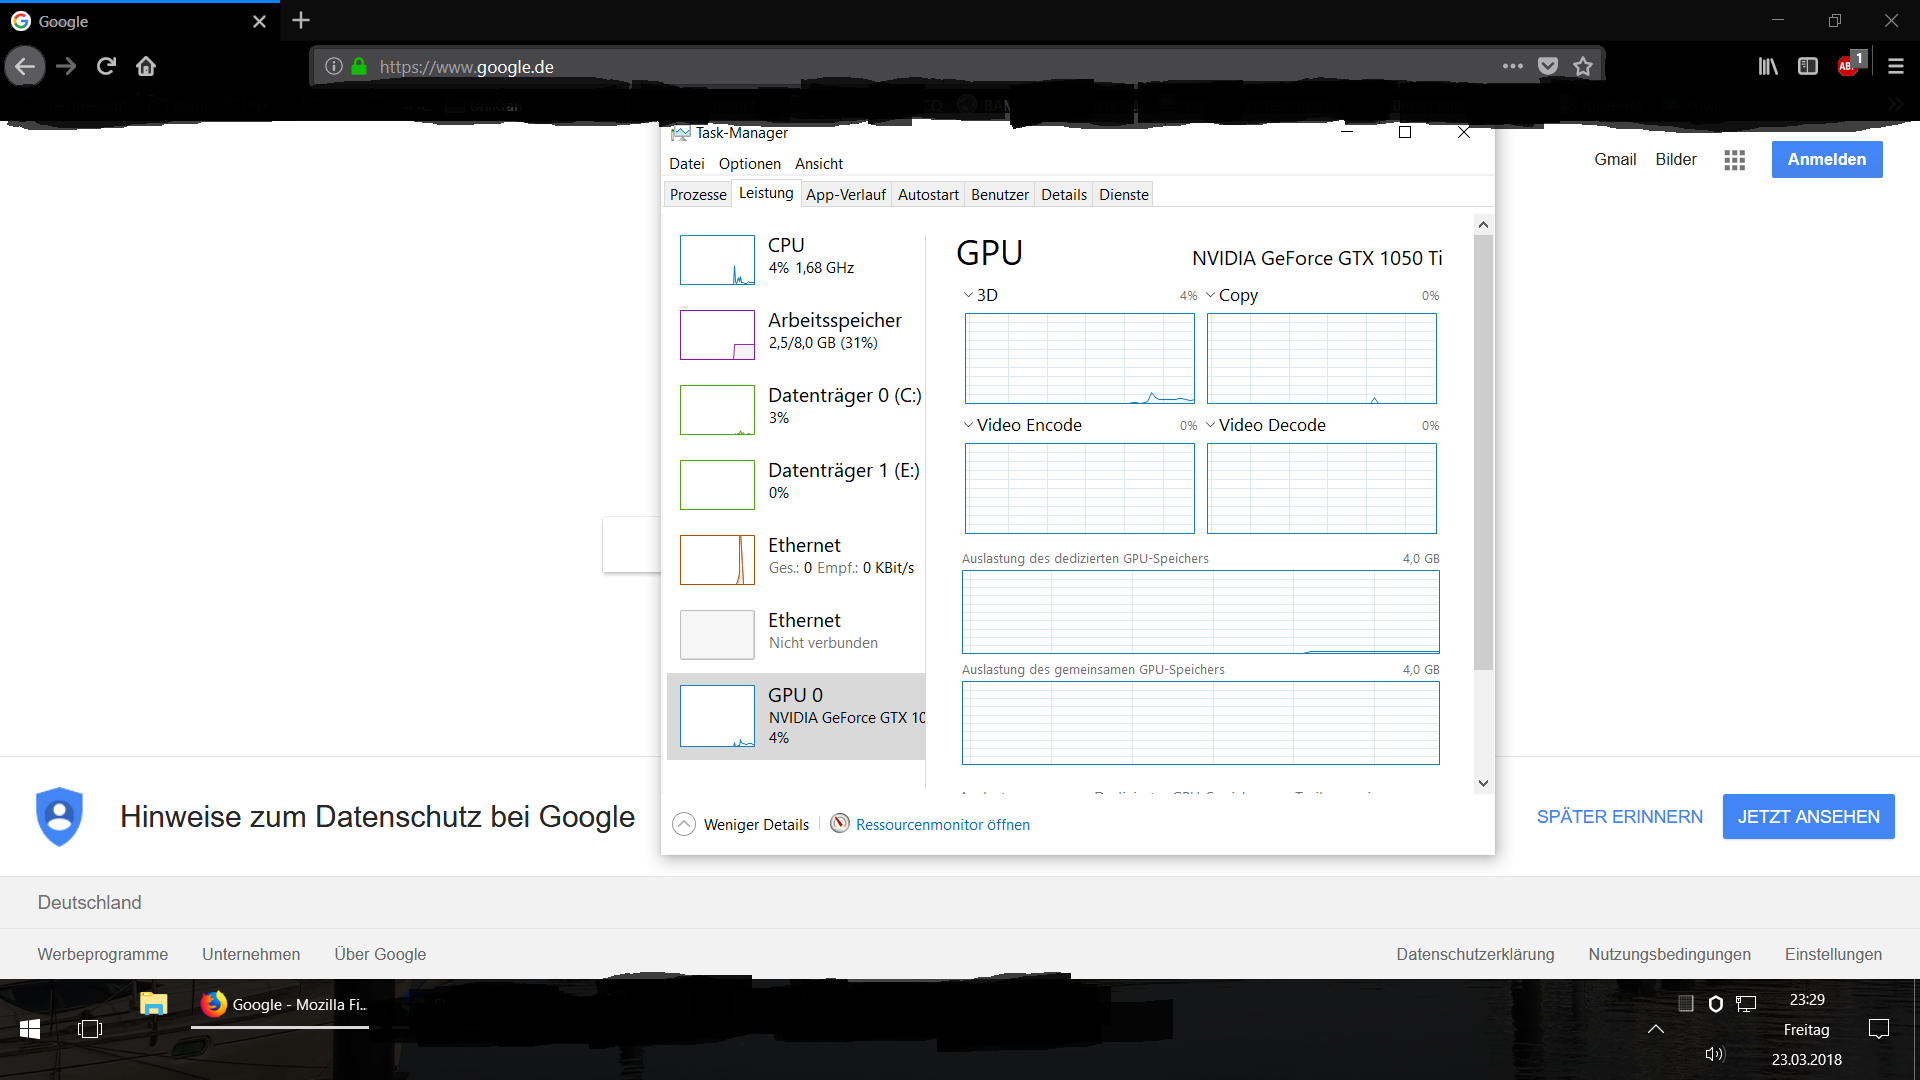
Task: Open Ressourcenmonitor öffnen link
Action: 942,824
